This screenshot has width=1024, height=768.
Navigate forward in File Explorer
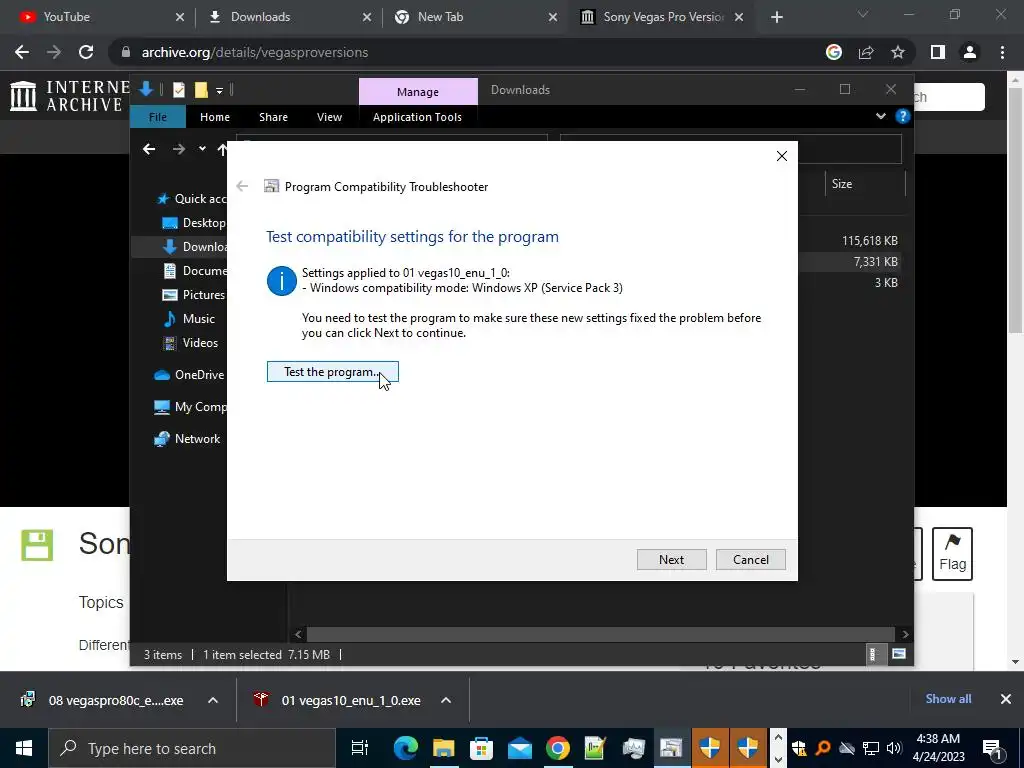tap(178, 149)
